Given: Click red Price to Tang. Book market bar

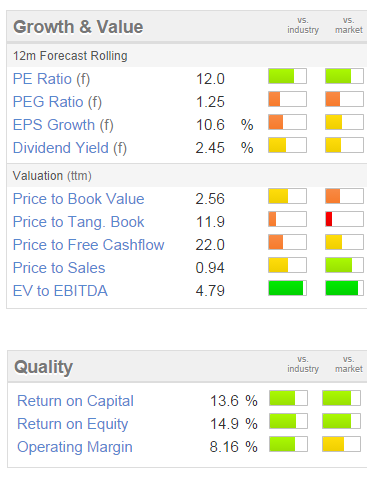Looking at the screenshot, I should 344,219.
